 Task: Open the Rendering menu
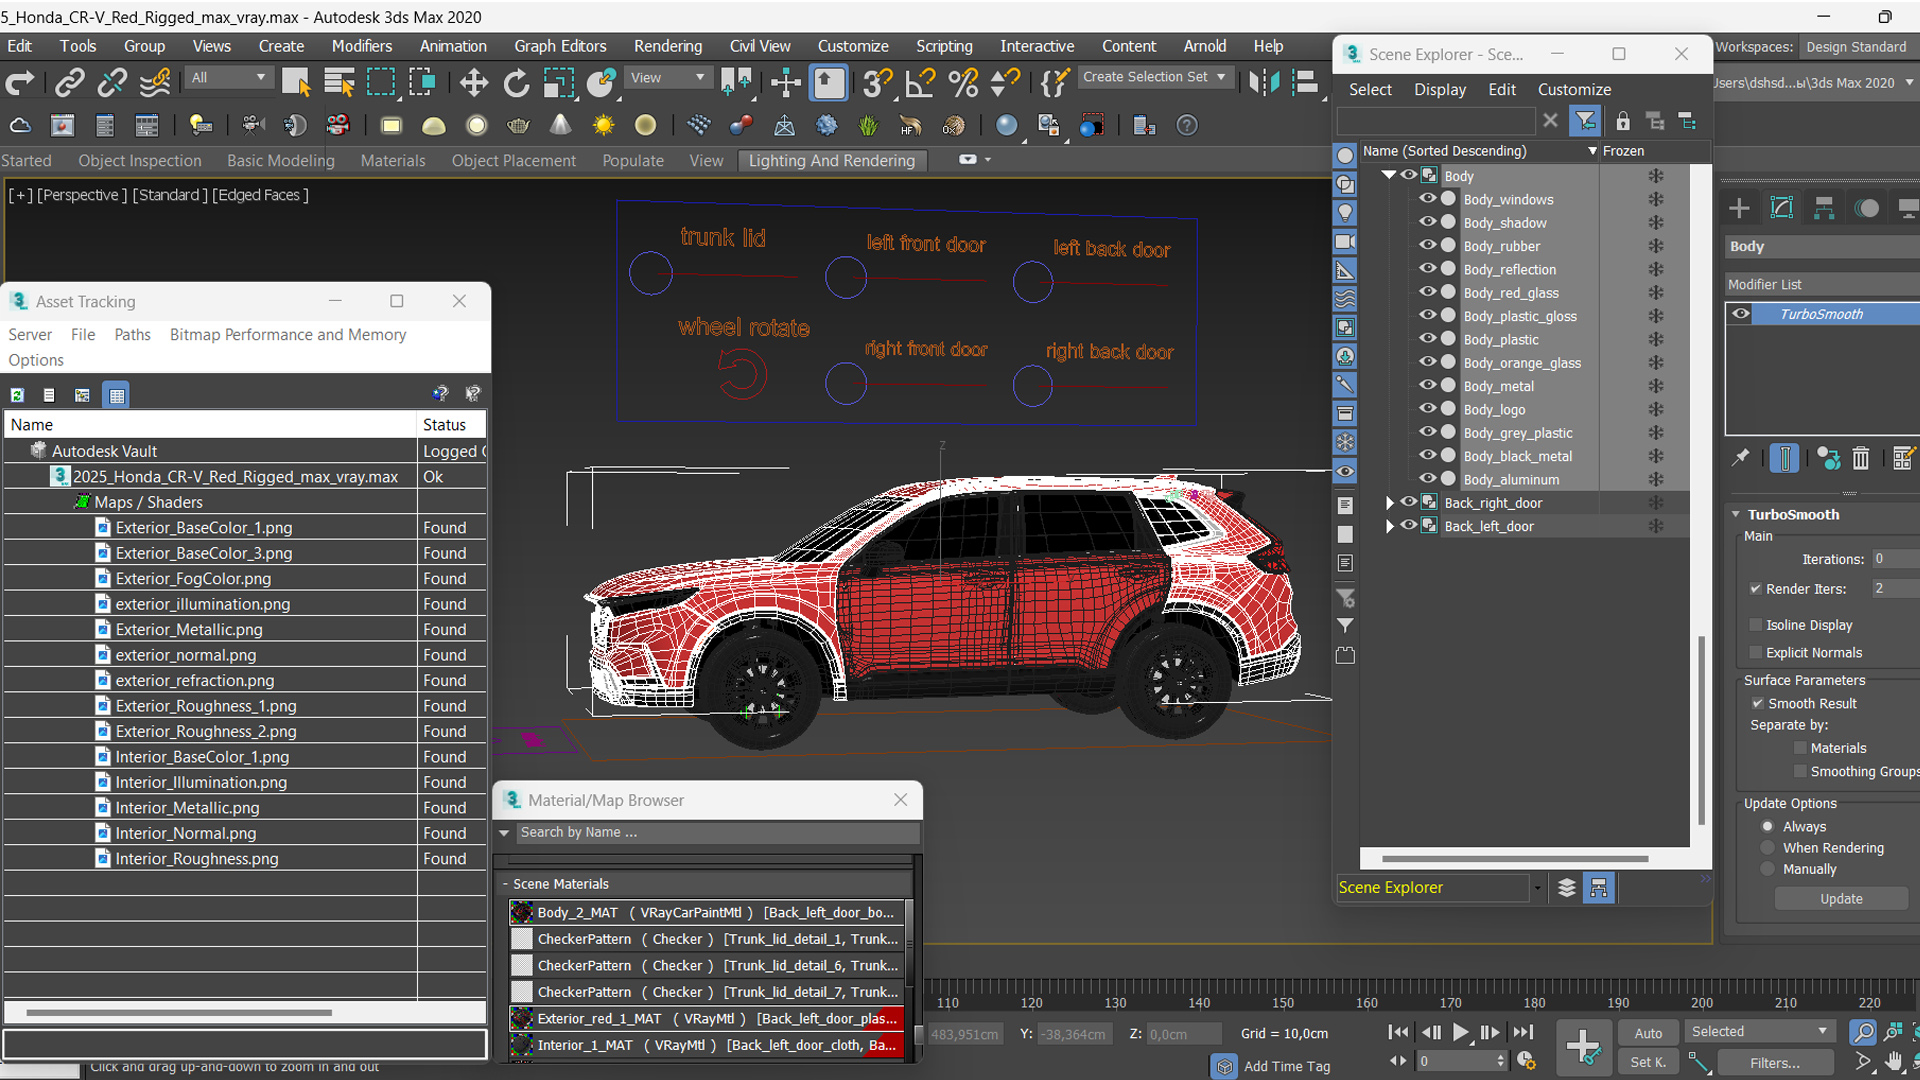coord(667,46)
